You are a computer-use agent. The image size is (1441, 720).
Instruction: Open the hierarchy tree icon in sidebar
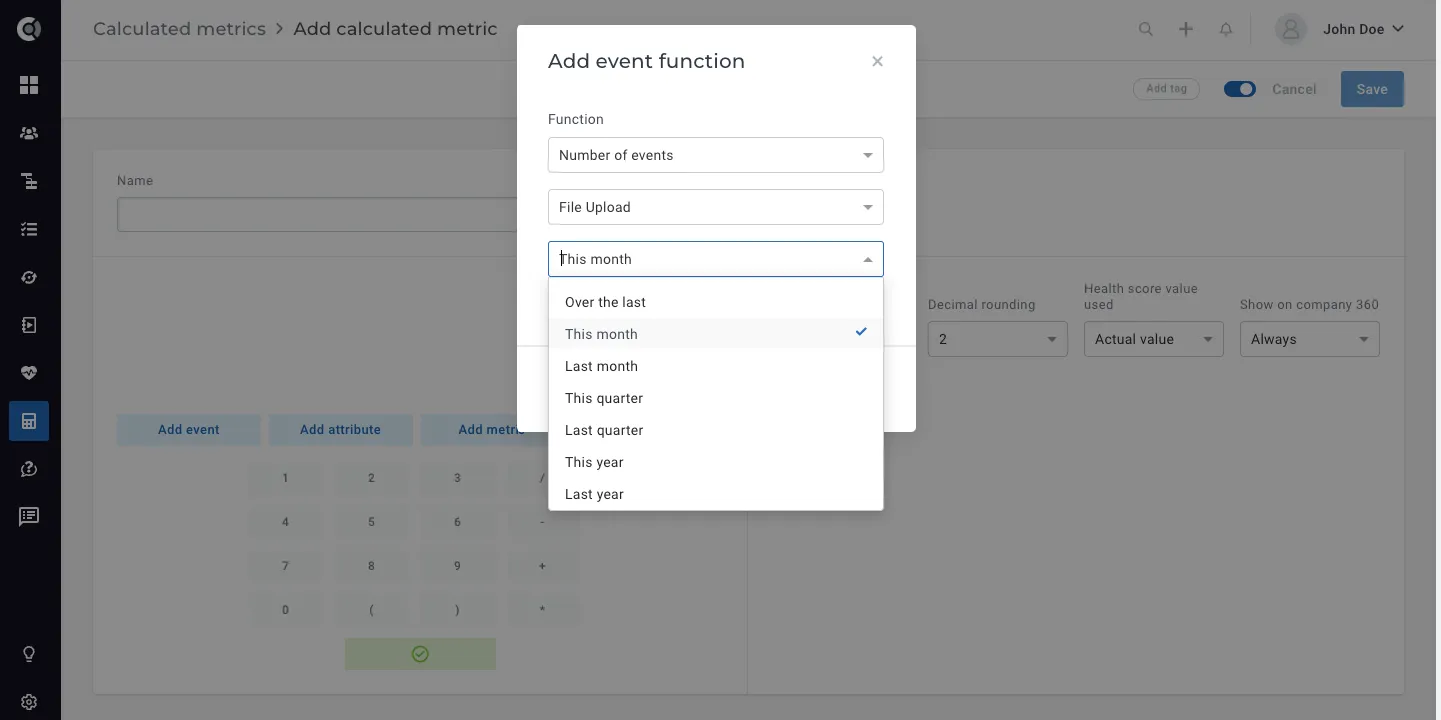coord(29,181)
